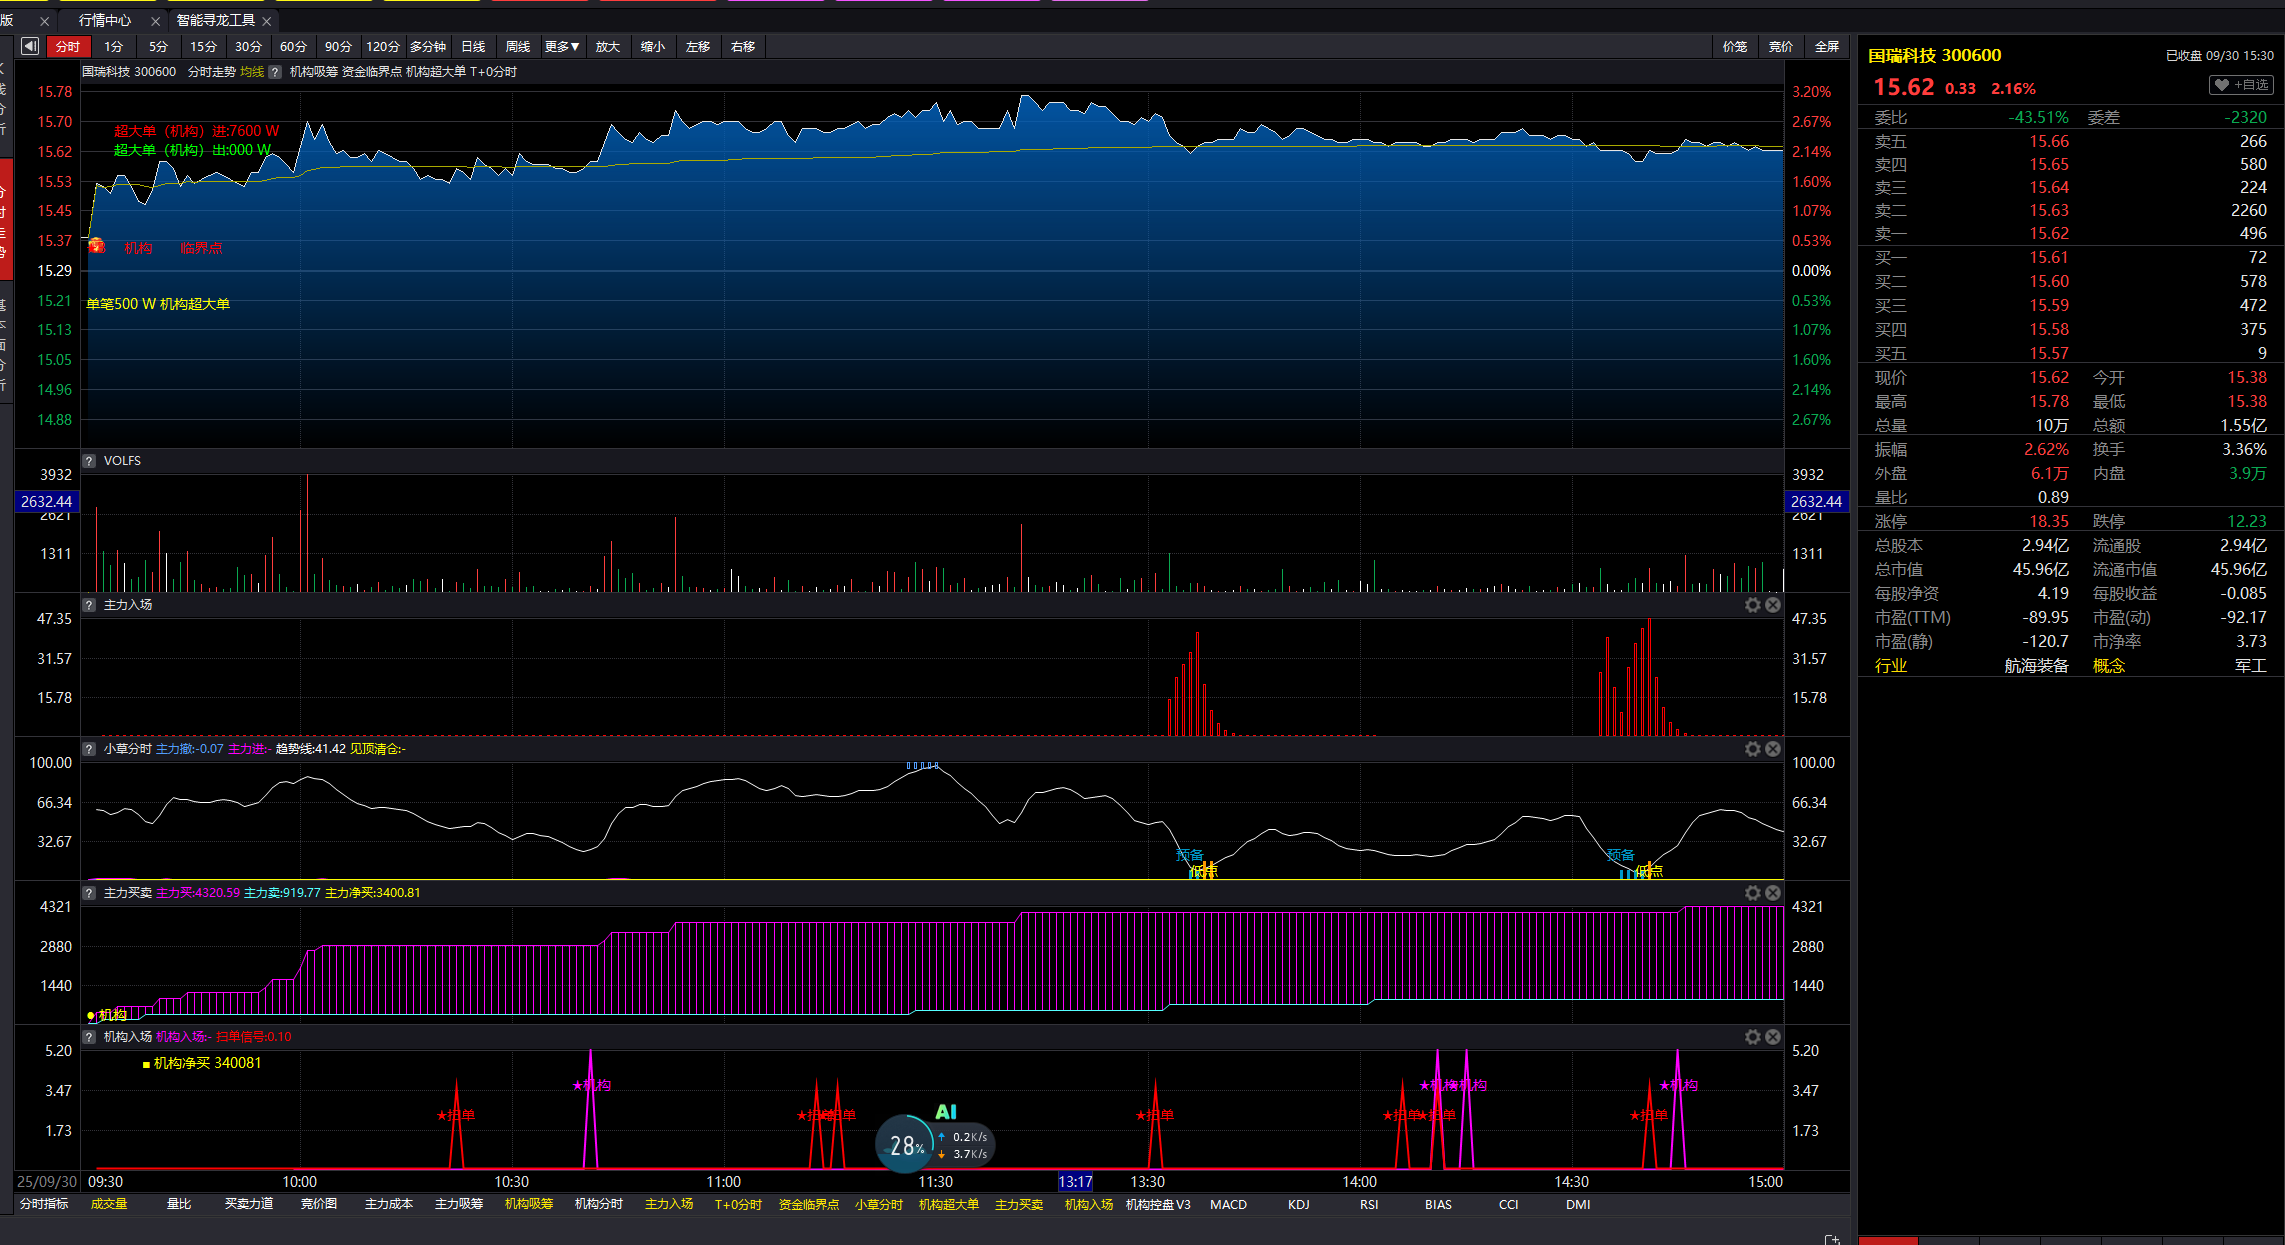Toggle 主力入场 indicator in bottom bar
Screen dimensions: 2285x1245
669,1204
